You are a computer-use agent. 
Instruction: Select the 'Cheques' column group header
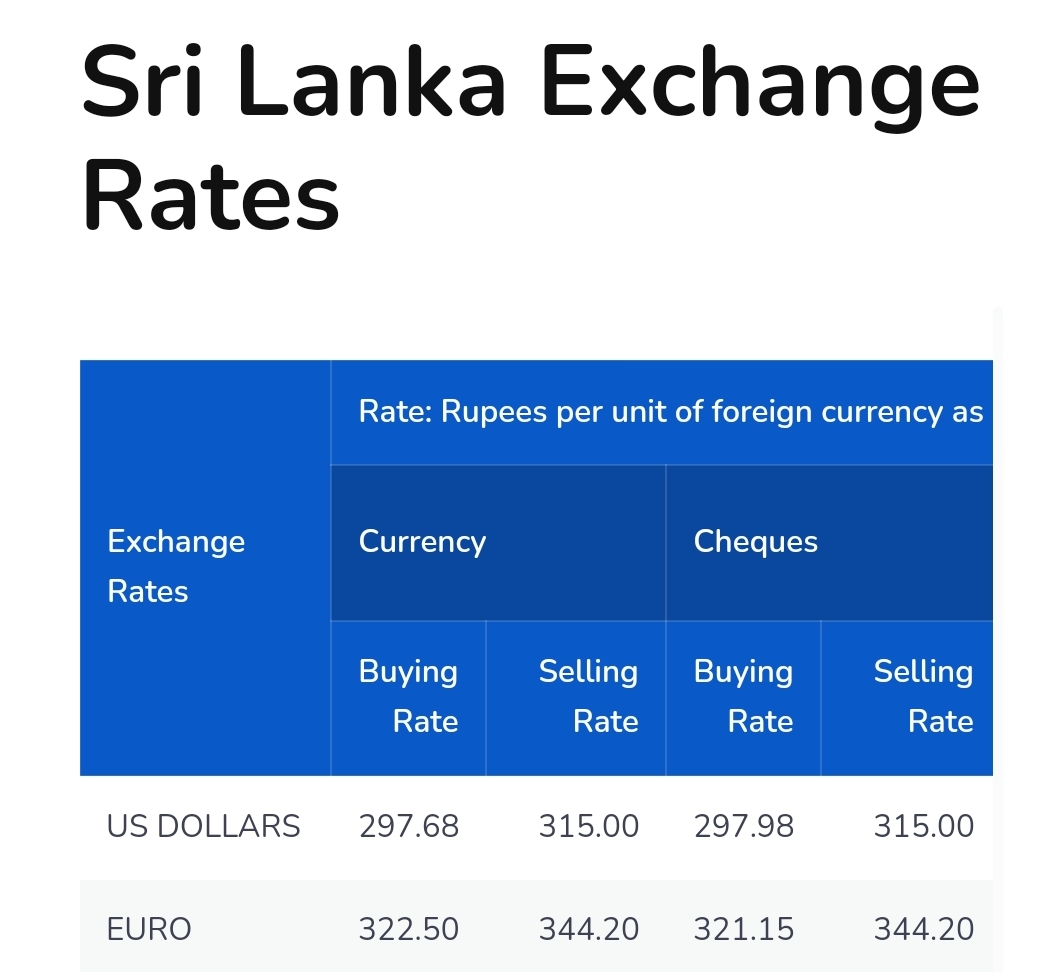[x=755, y=542]
